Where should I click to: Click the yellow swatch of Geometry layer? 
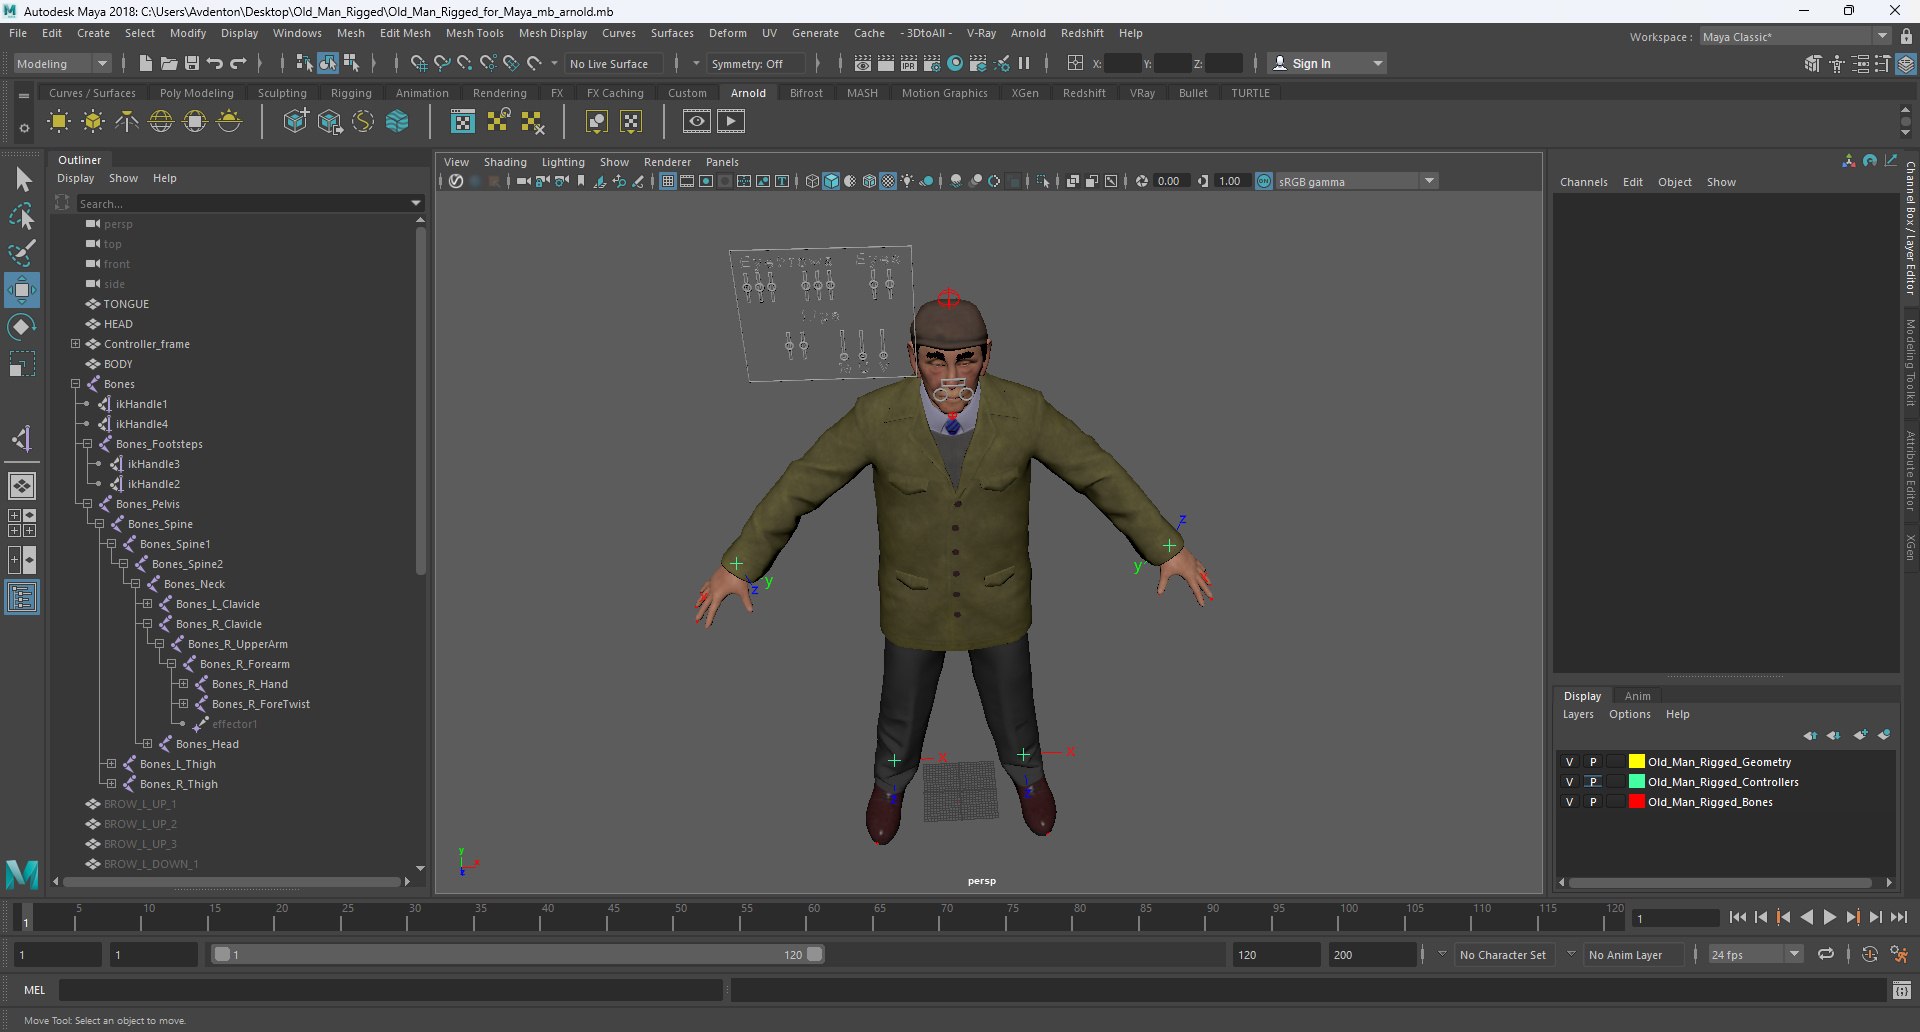click(1636, 762)
